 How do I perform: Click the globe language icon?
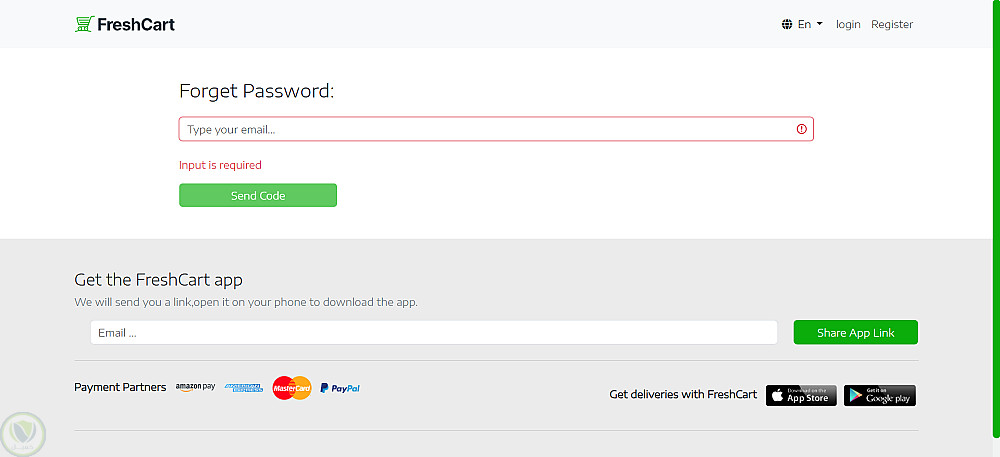[x=787, y=24]
